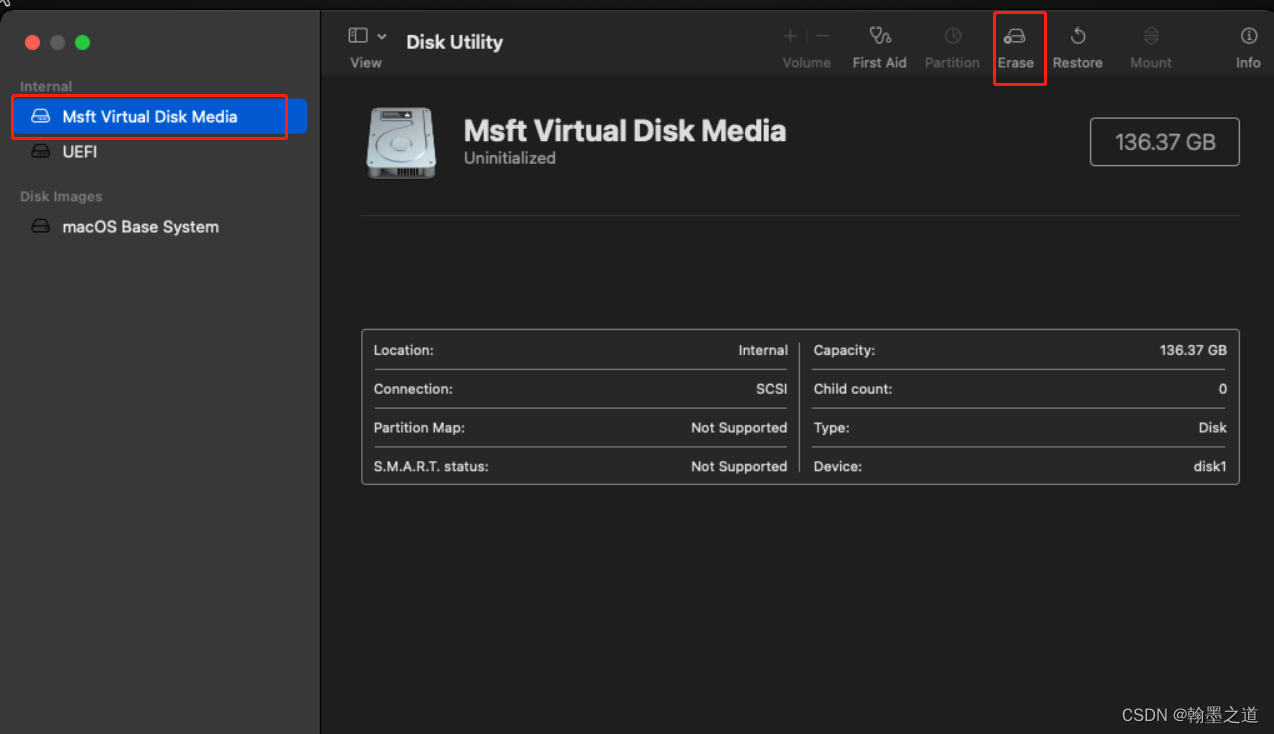Click the Disk Utility window title
This screenshot has height=734, width=1274.
coord(454,42)
